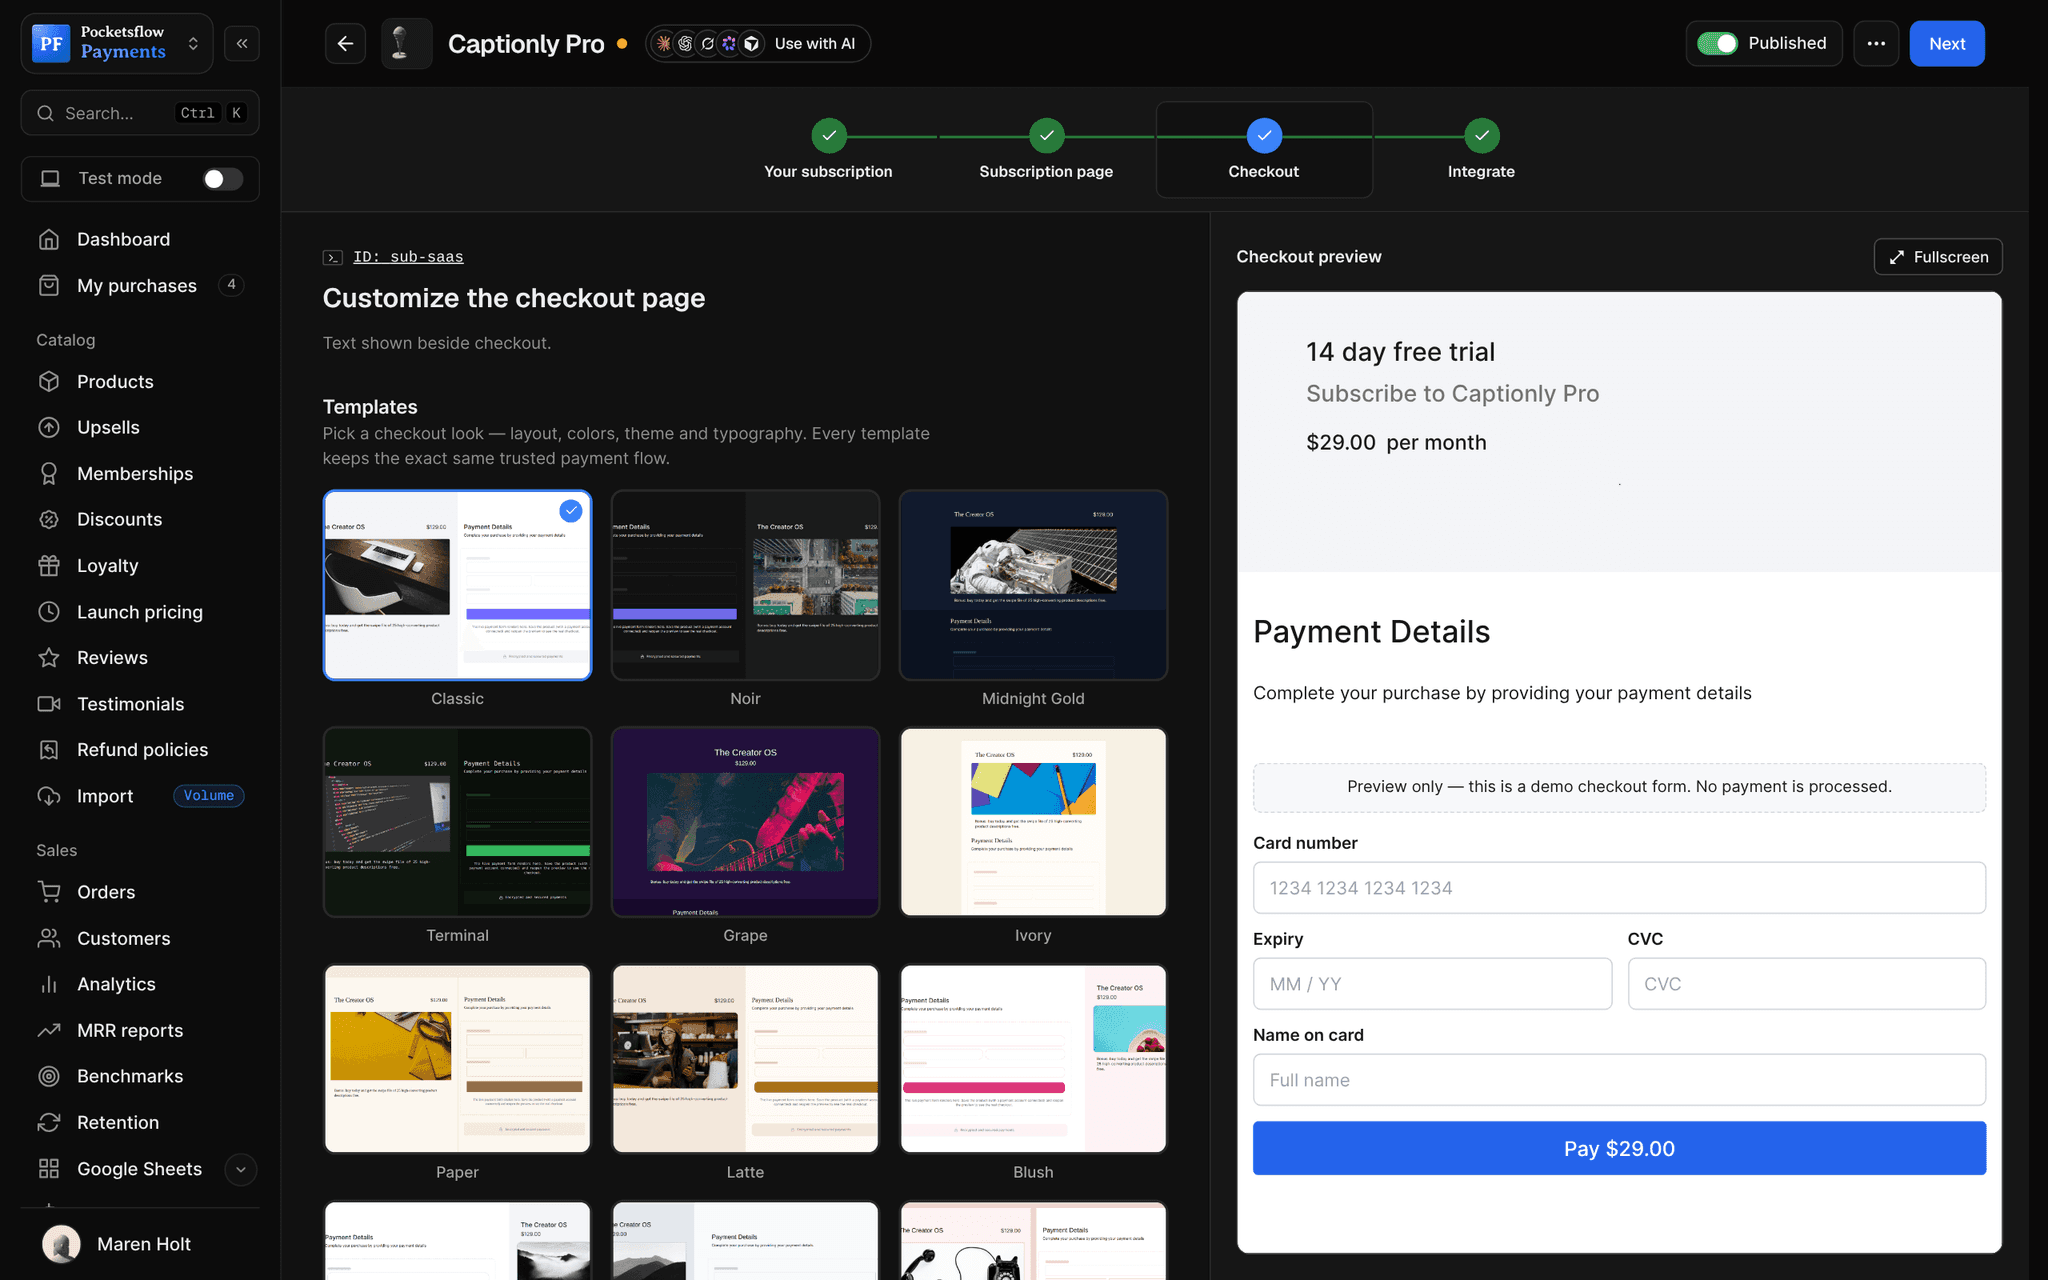Click the MRR reports trend icon
Viewport: 2048px width, 1280px height.
click(49, 1030)
